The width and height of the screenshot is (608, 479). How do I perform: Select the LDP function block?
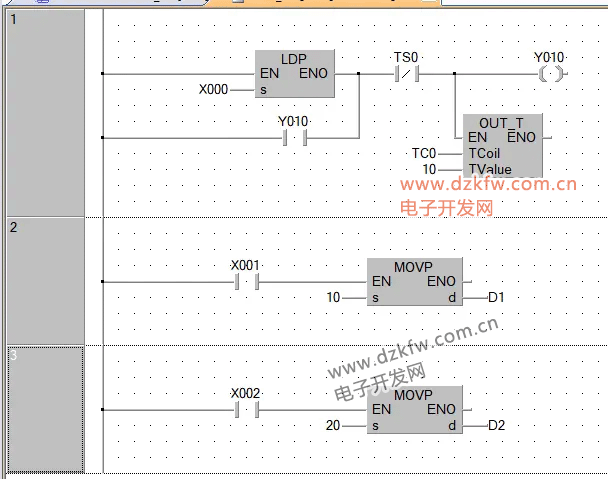pos(295,74)
